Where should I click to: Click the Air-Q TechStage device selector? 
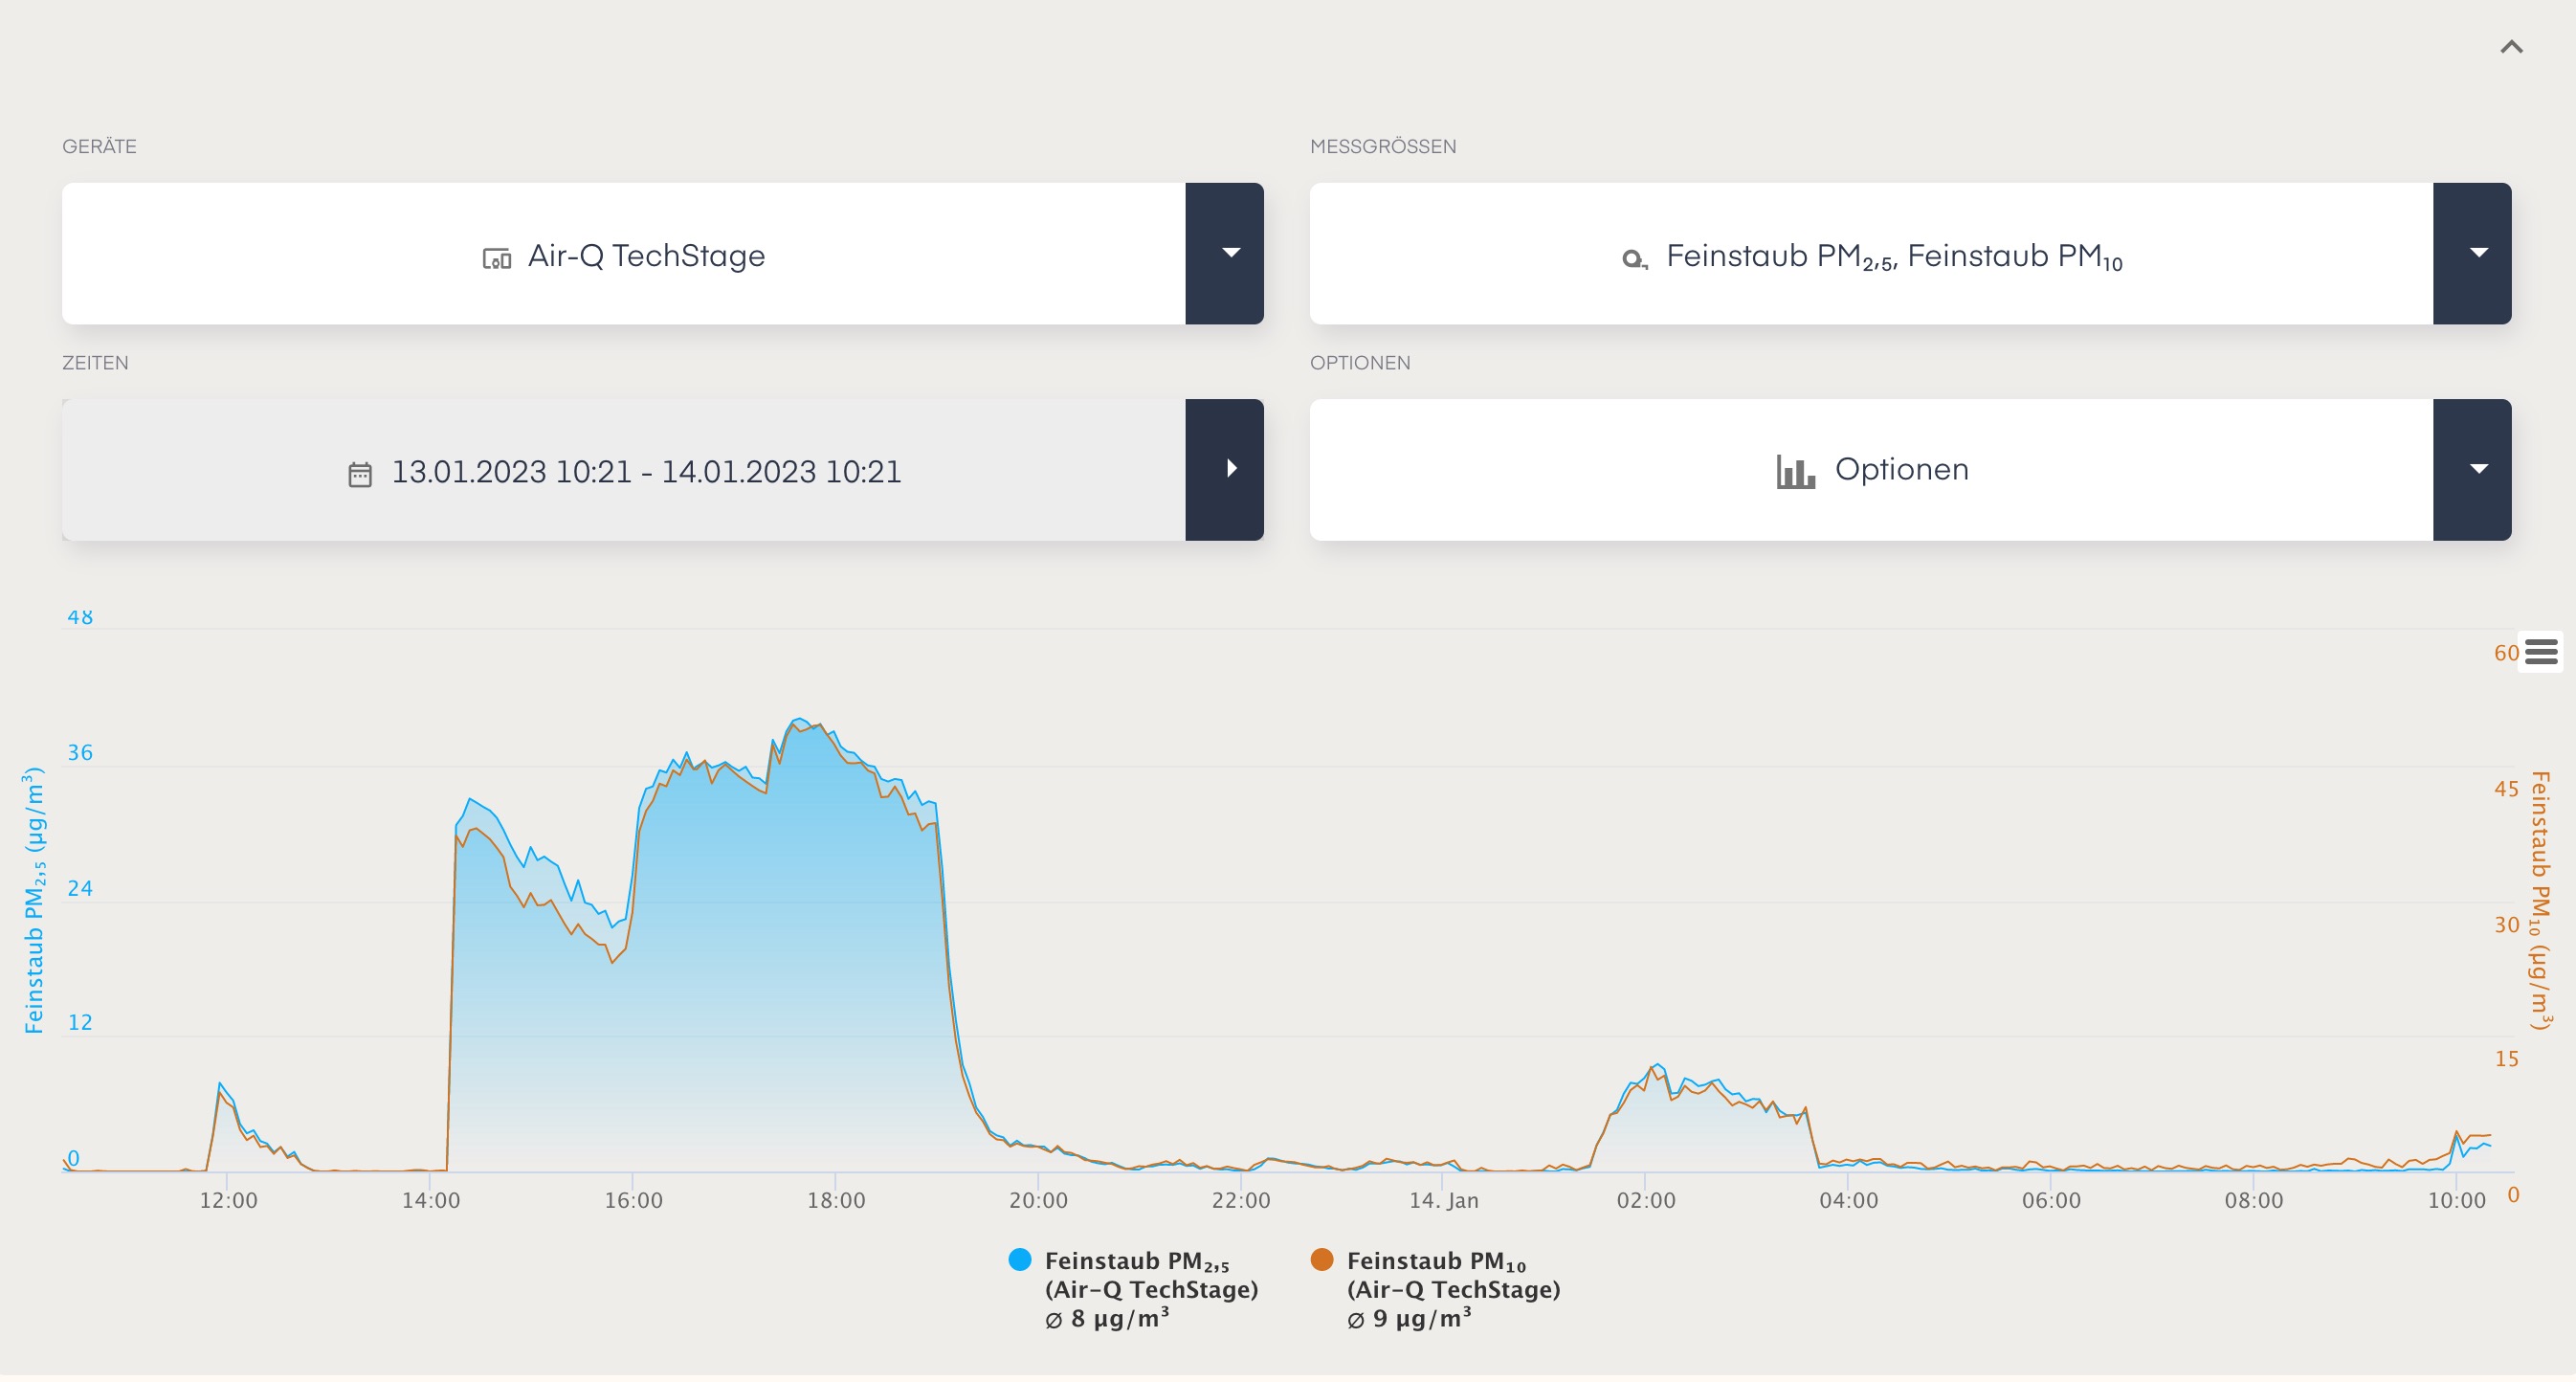645,256
